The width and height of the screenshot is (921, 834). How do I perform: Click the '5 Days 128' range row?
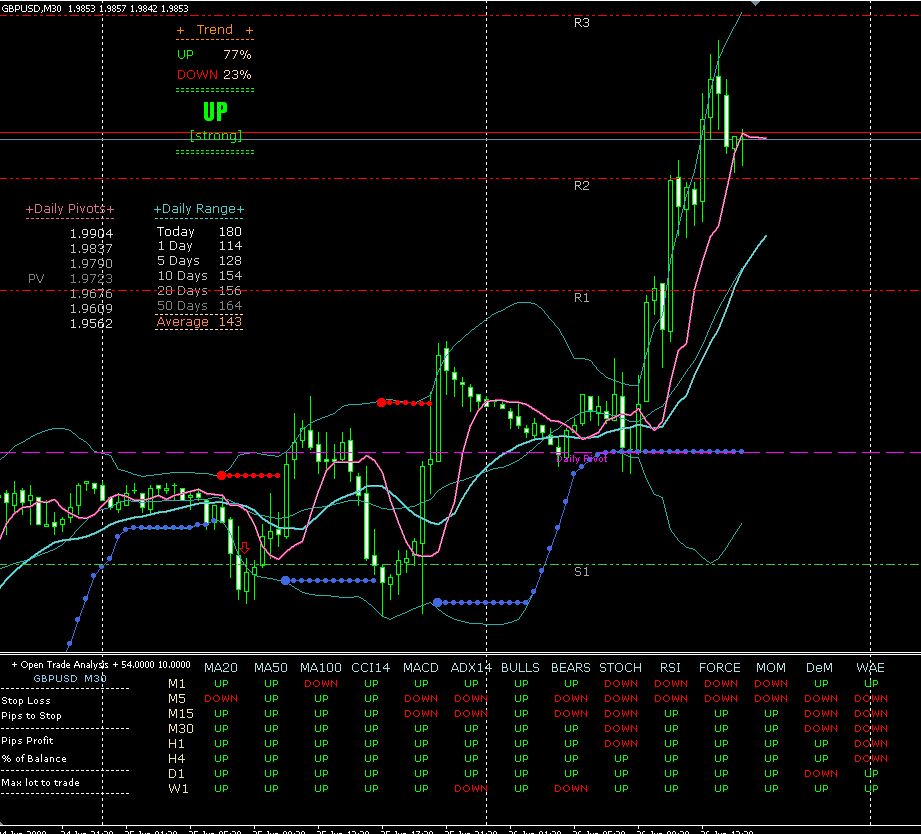click(x=199, y=261)
